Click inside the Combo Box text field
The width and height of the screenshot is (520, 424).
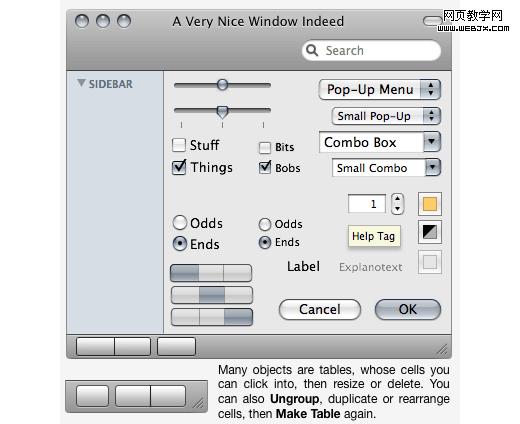pos(371,142)
